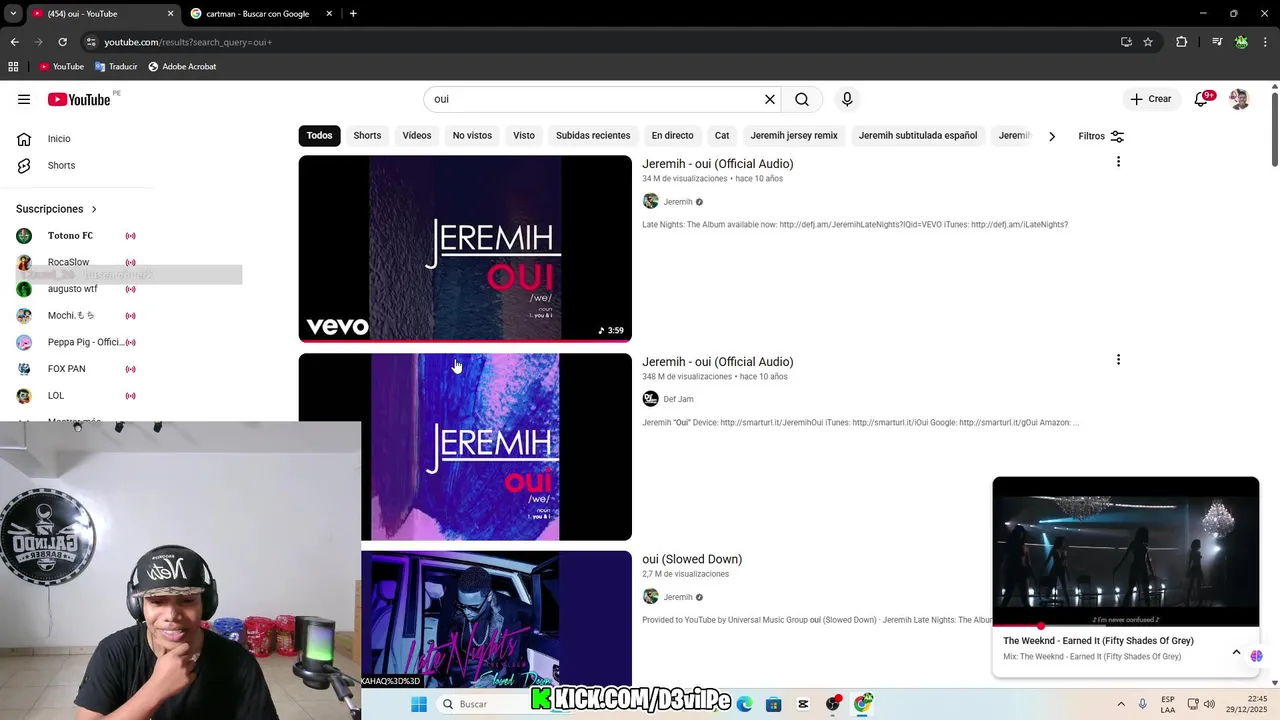Open Inicio home icon in sidebar
The width and height of the screenshot is (1280, 720).
(24, 139)
